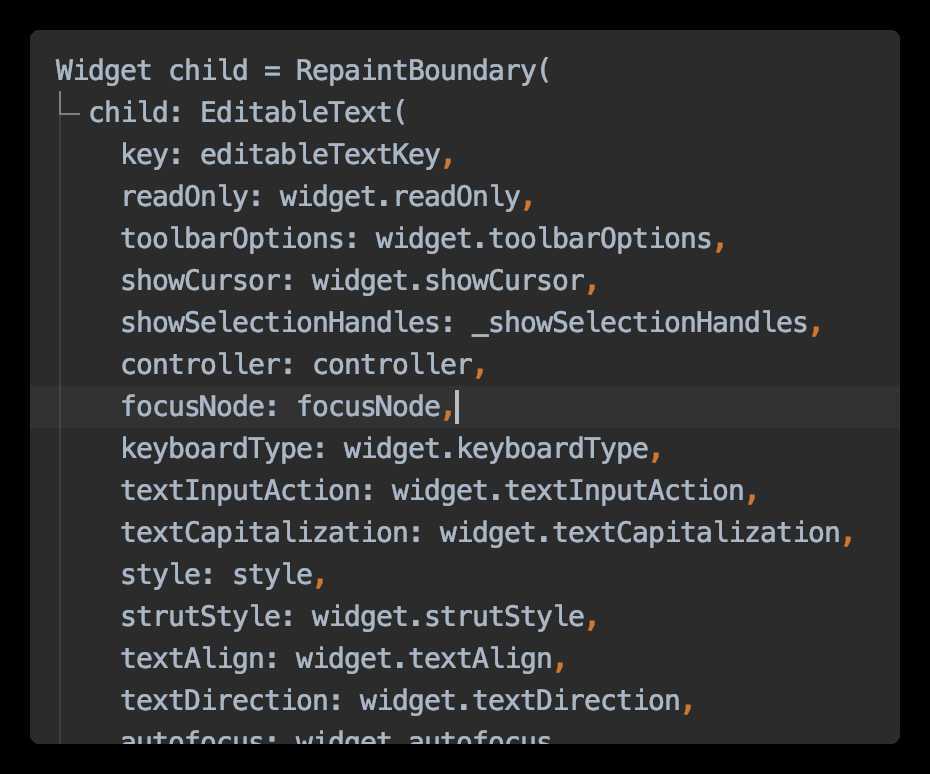Image resolution: width=930 pixels, height=774 pixels.
Task: Click the widget.strutStyle value
Action: (448, 617)
